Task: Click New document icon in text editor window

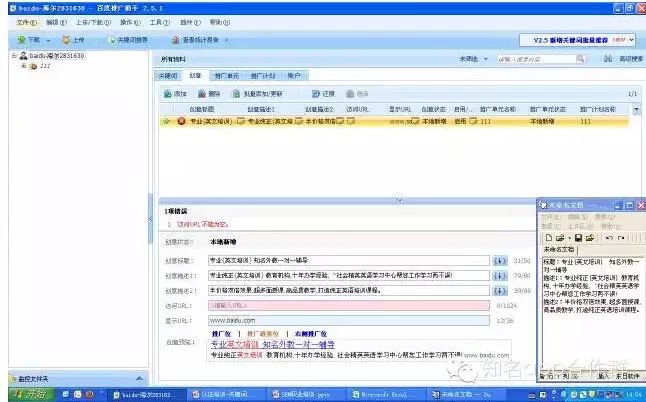Action: coord(549,238)
